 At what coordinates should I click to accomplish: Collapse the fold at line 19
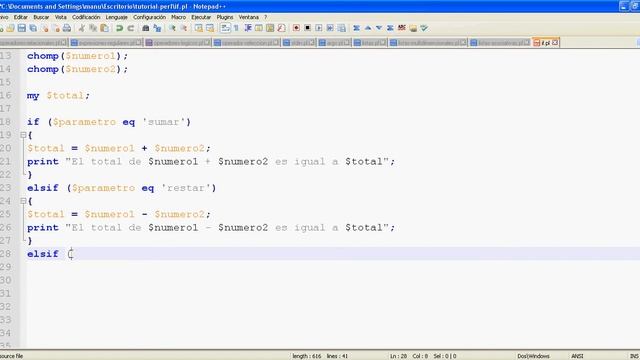click(x=23, y=135)
